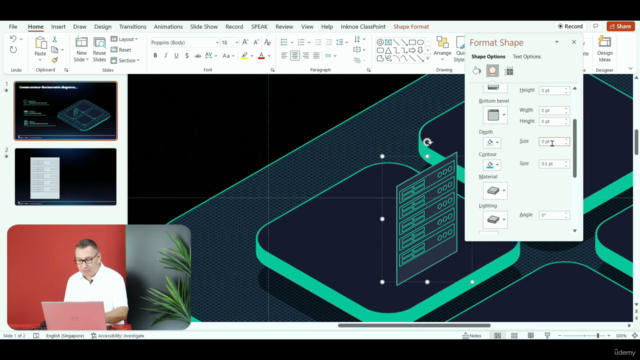Screen dimensions: 640x360
Task: Click the Share button
Action: (x=620, y=26)
